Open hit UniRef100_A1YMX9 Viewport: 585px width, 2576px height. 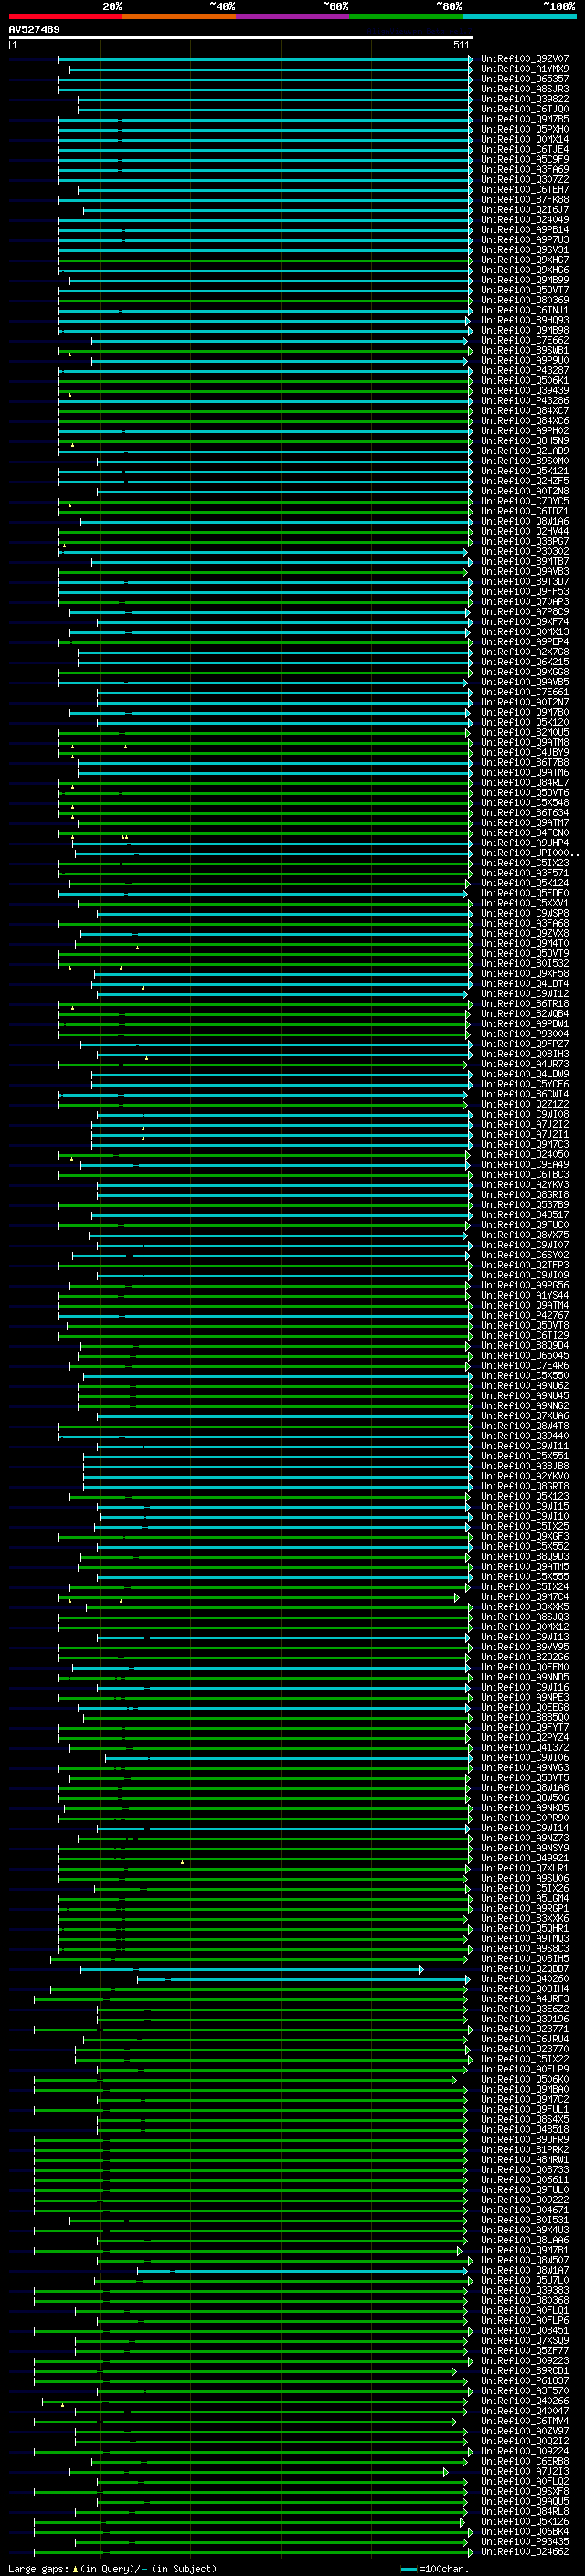(525, 69)
